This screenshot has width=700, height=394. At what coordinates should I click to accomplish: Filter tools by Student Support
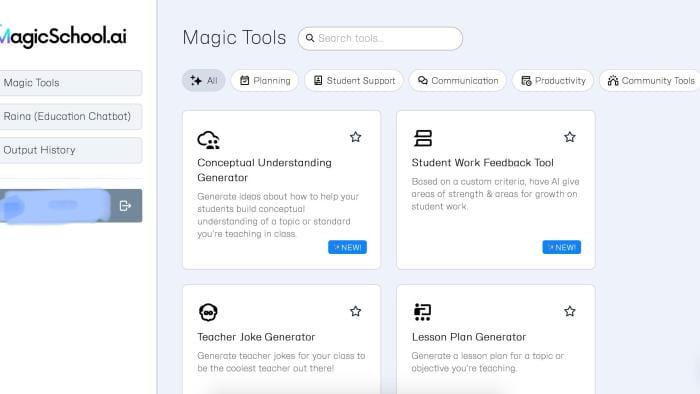point(354,81)
